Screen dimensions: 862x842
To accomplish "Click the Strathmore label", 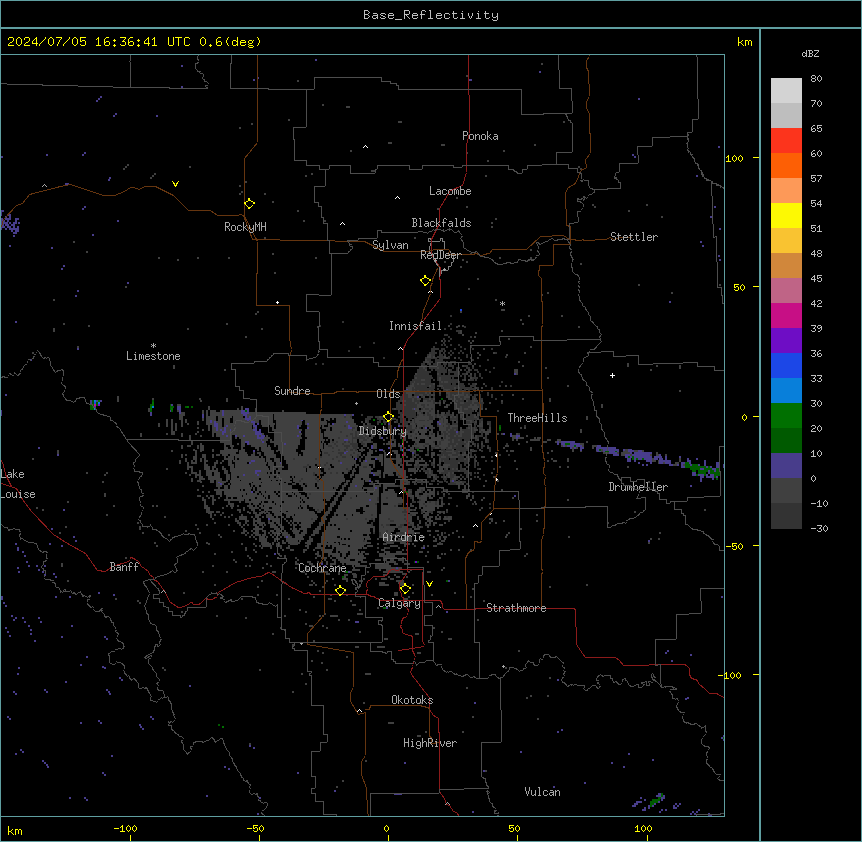I will [x=516, y=608].
